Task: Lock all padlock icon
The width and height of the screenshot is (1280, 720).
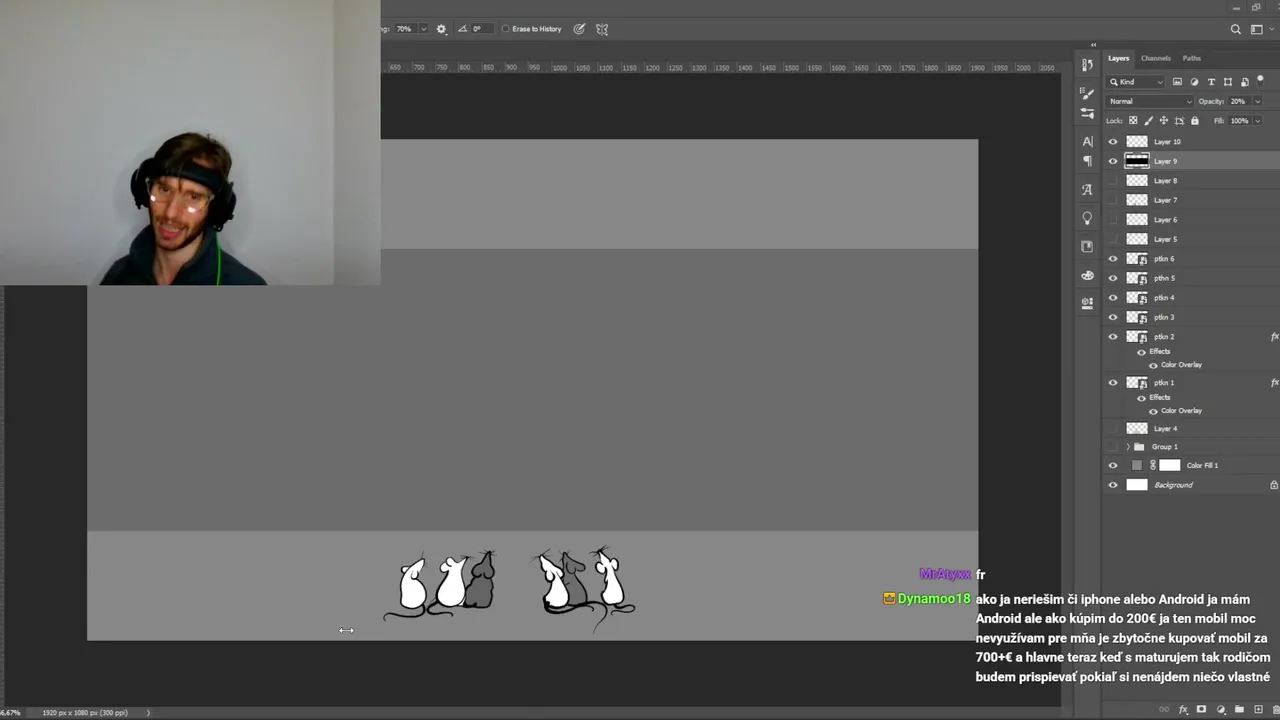Action: click(x=1195, y=121)
